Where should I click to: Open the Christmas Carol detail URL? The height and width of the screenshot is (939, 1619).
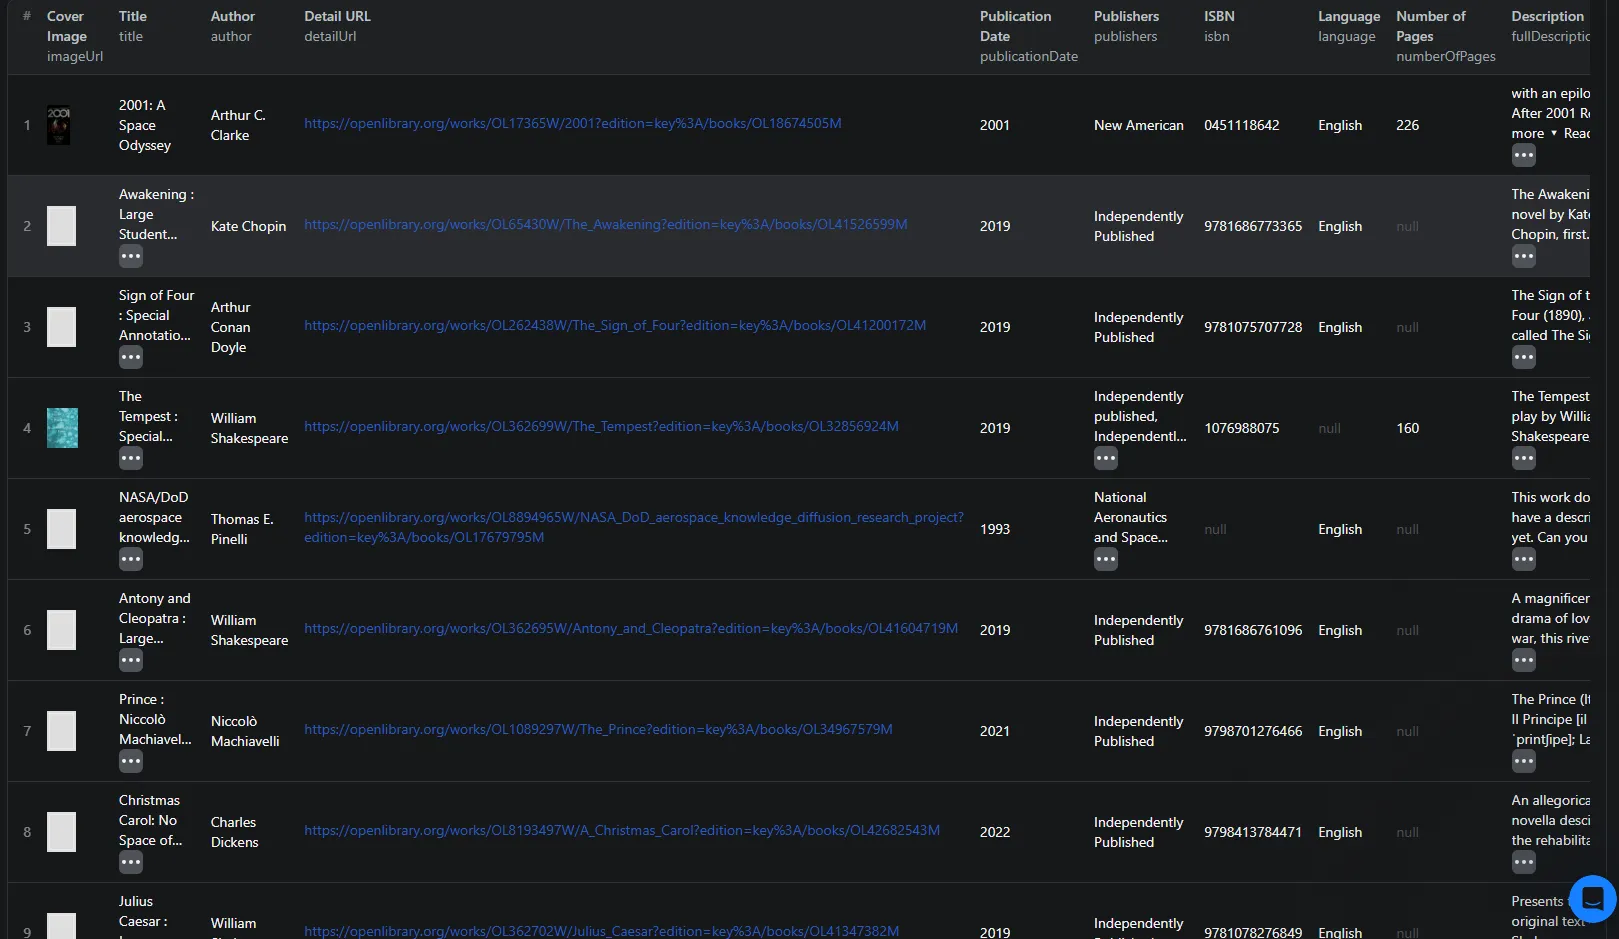pos(621,830)
